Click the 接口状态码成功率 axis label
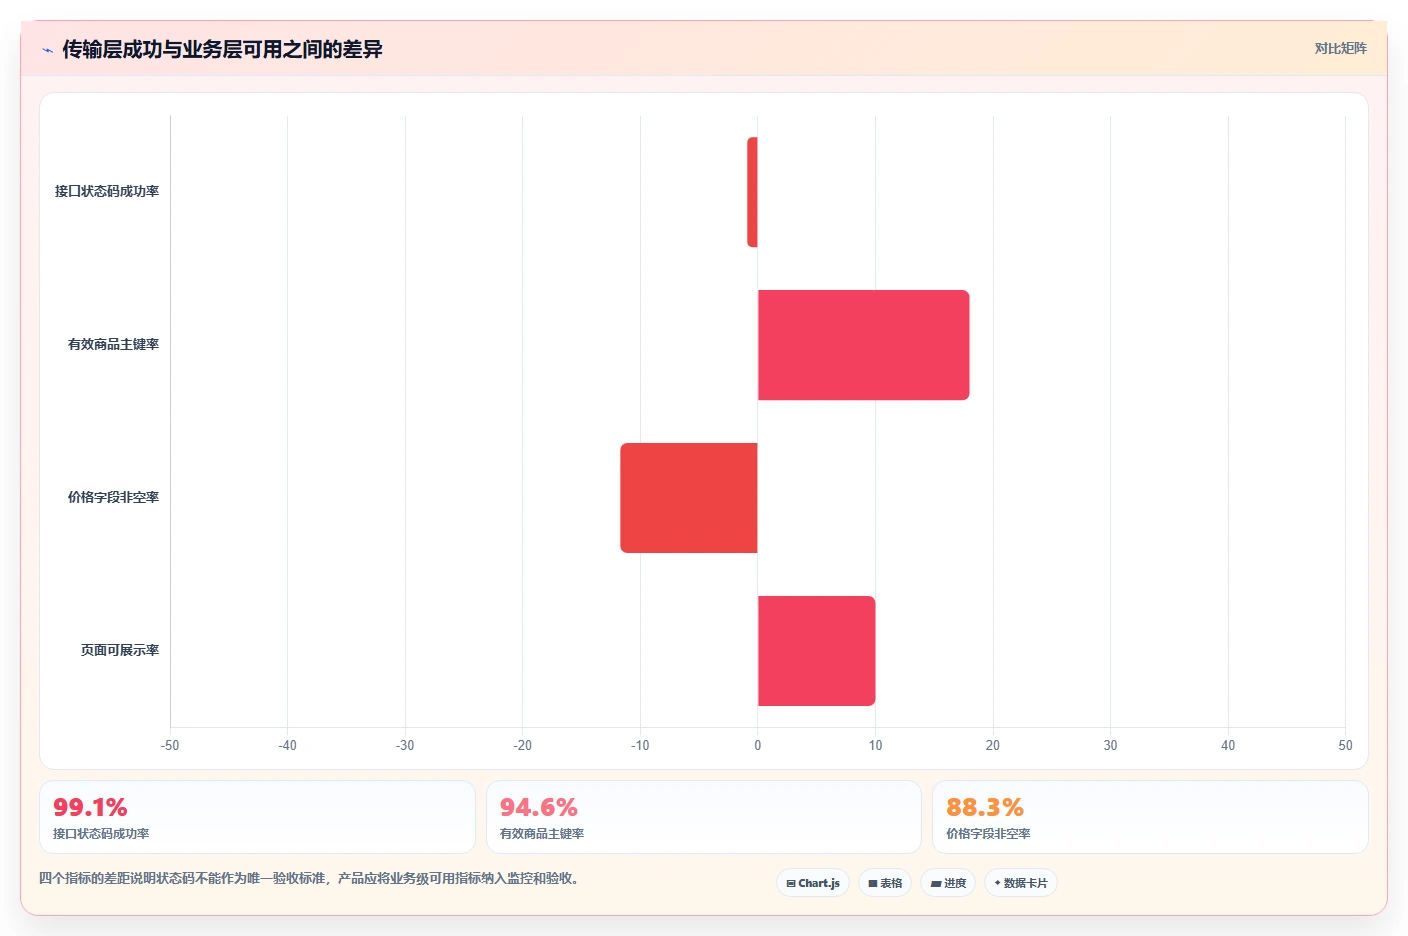Screen dimensions: 1408x936 107,191
